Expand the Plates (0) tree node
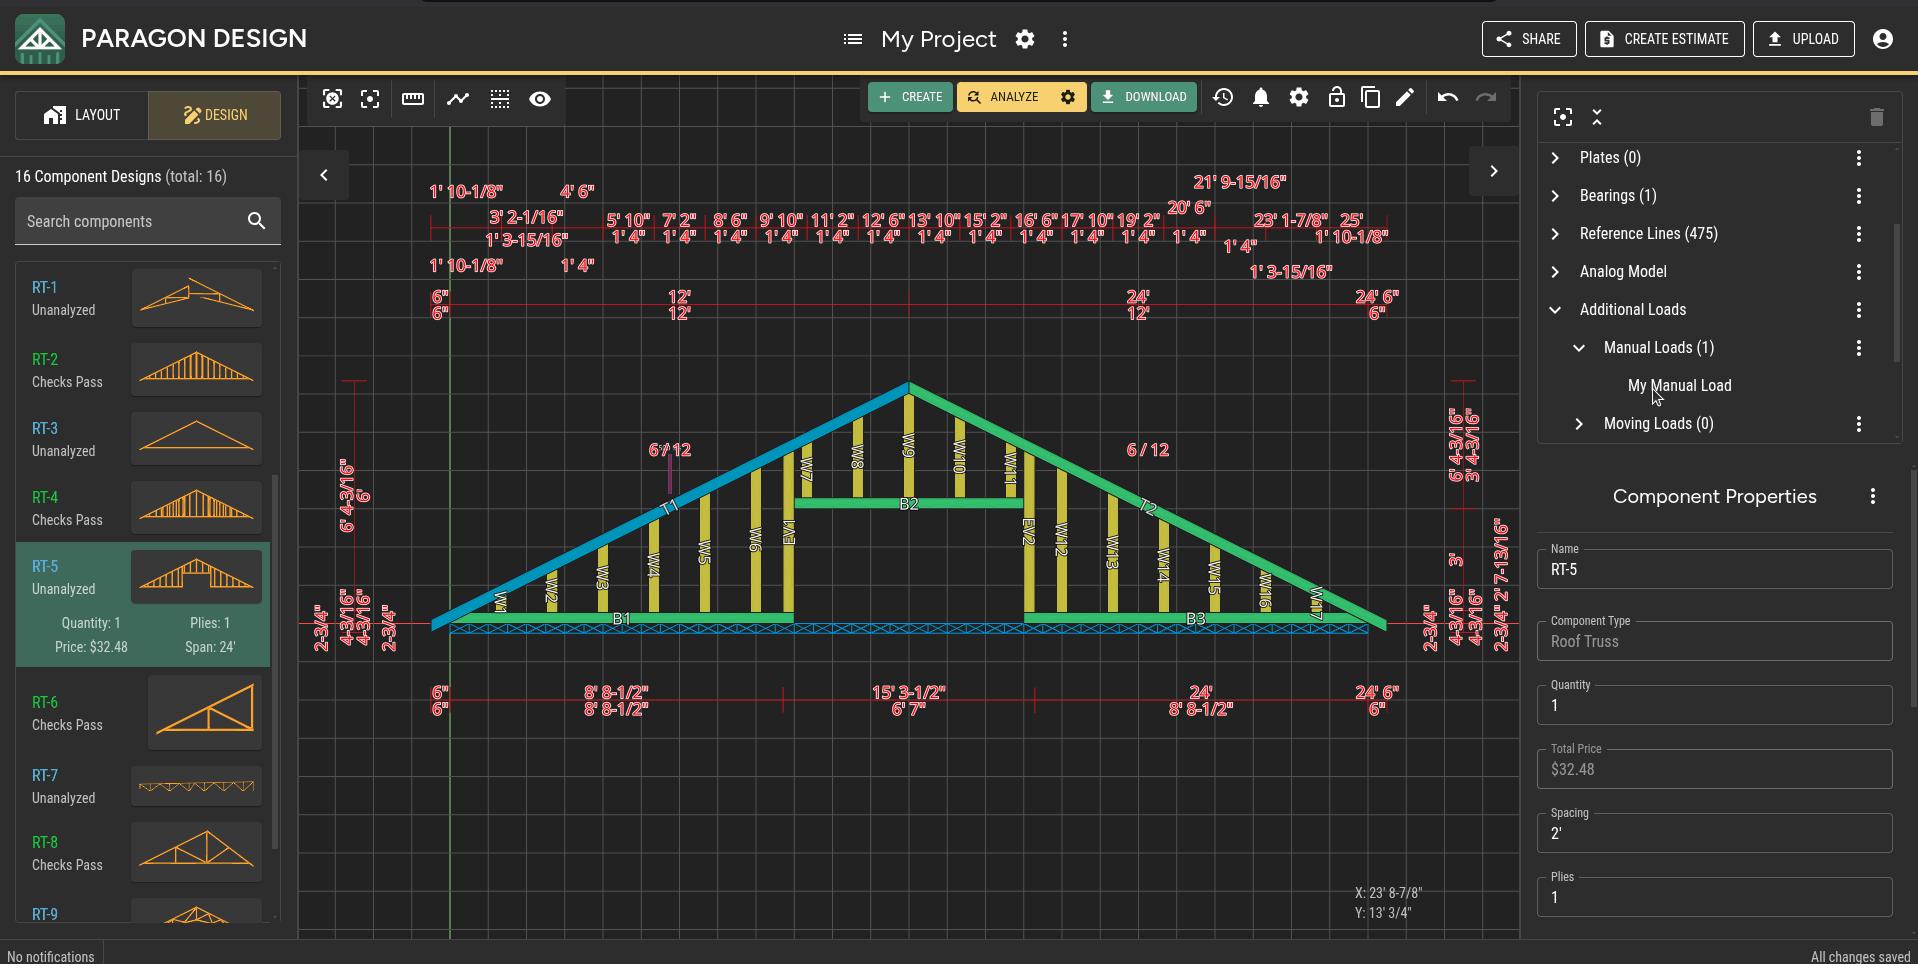 click(x=1555, y=158)
